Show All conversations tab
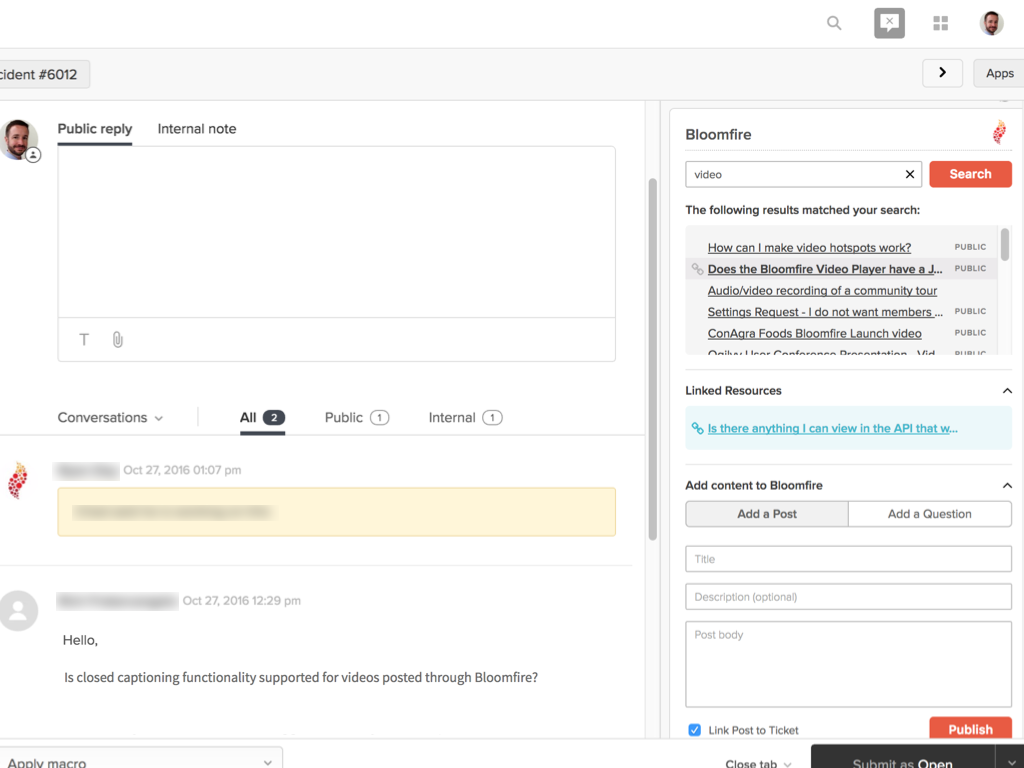This screenshot has width=1024, height=768. point(262,417)
